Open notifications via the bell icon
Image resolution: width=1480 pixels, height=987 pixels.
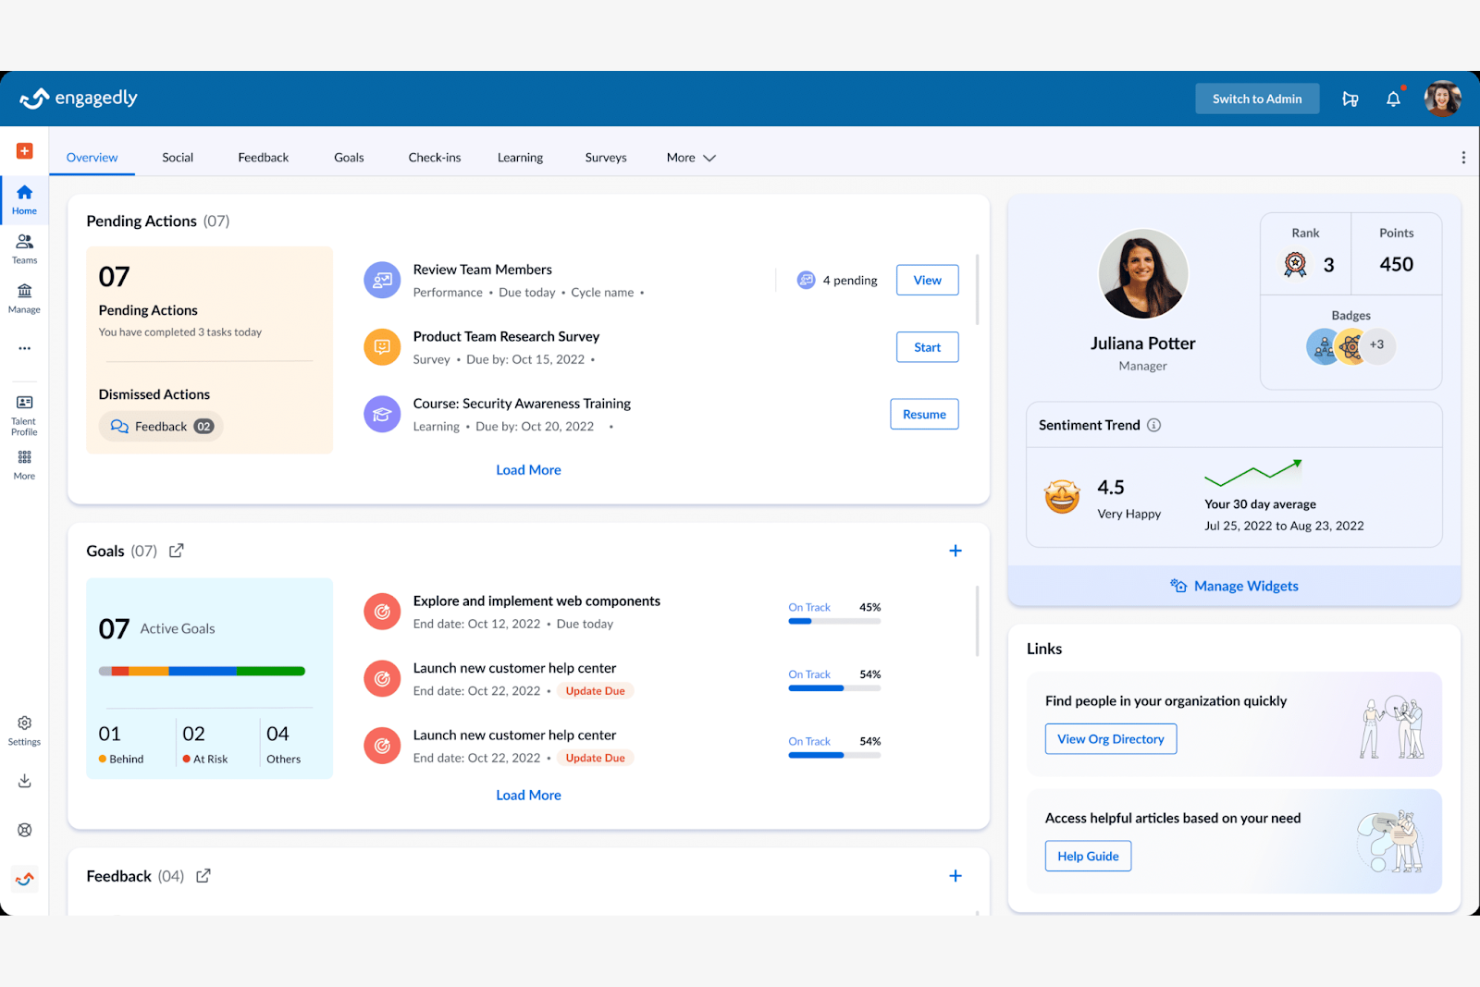point(1393,98)
